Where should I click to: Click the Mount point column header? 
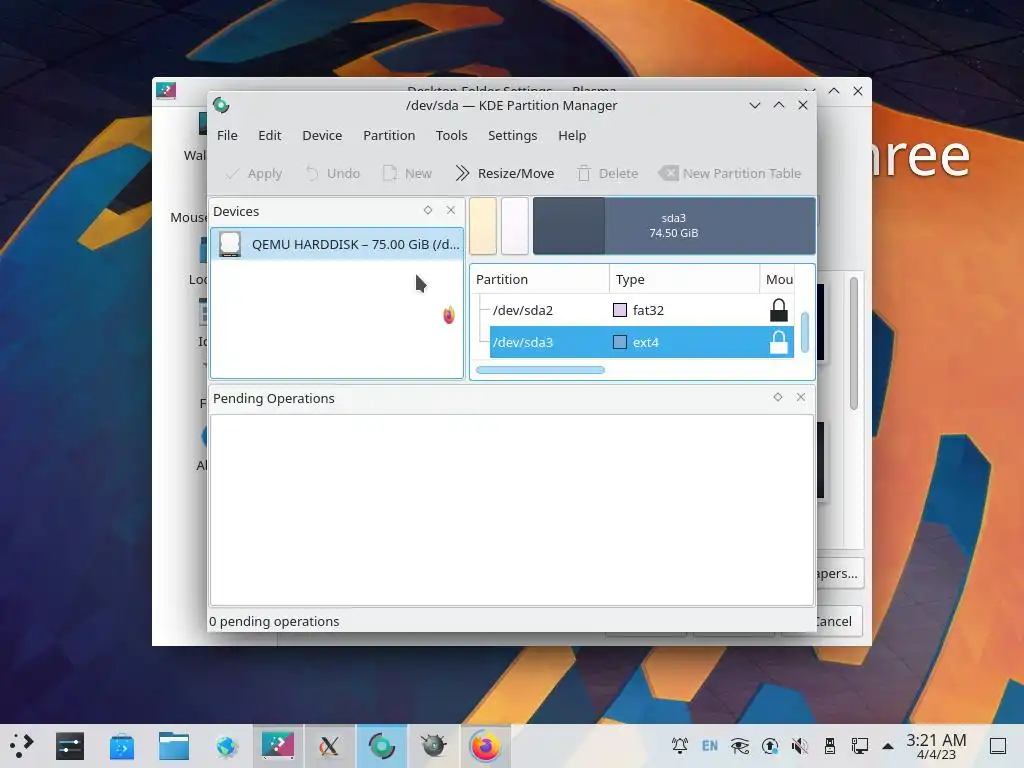780,280
